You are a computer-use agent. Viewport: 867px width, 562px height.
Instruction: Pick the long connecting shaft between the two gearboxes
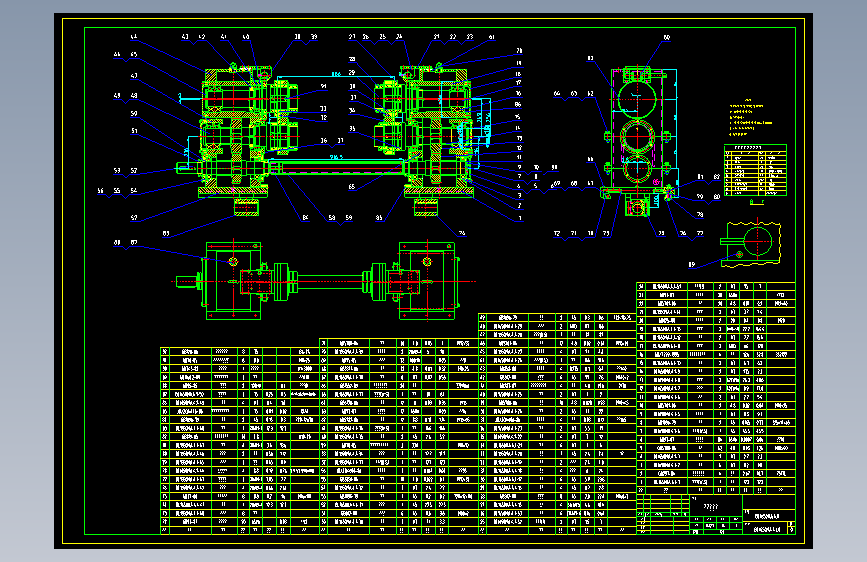click(x=338, y=167)
